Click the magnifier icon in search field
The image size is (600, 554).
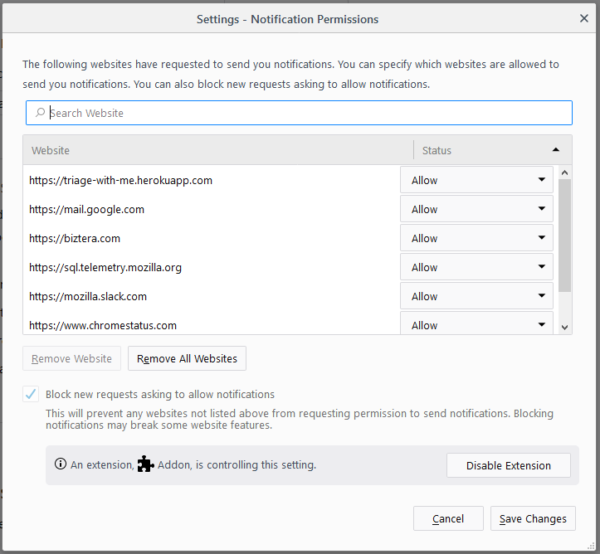(40, 112)
